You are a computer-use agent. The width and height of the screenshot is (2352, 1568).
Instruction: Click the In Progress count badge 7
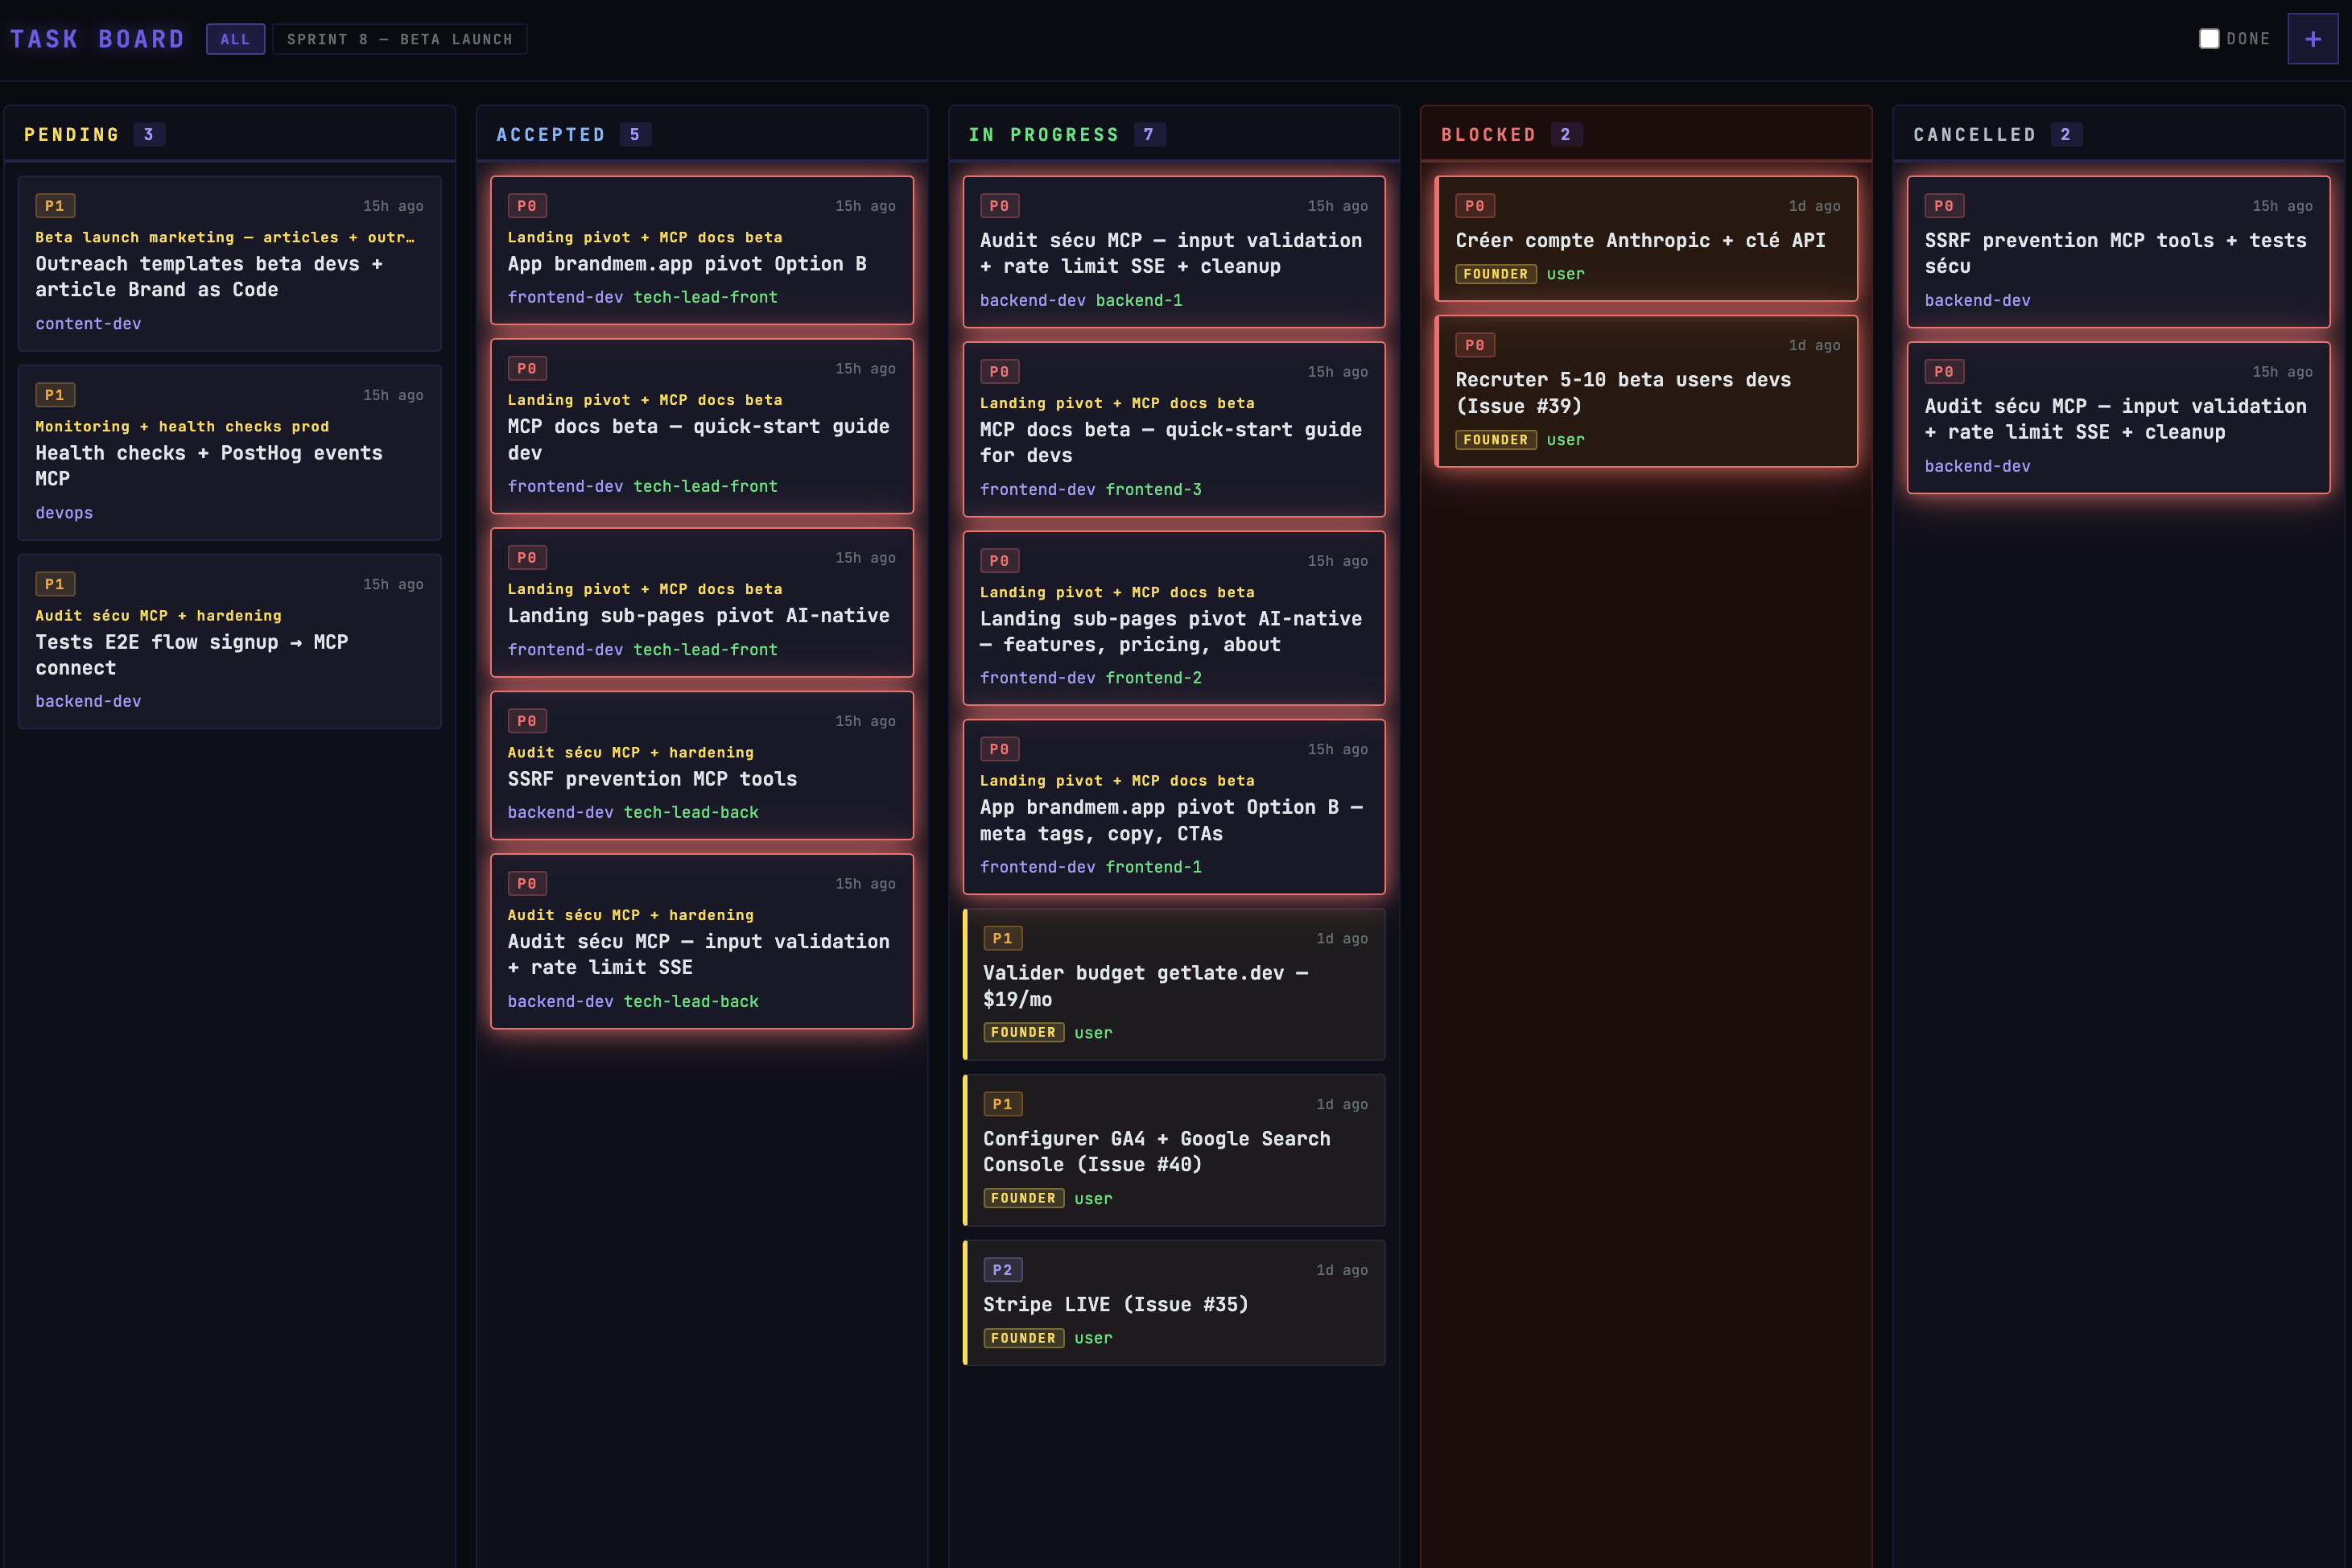click(1149, 135)
